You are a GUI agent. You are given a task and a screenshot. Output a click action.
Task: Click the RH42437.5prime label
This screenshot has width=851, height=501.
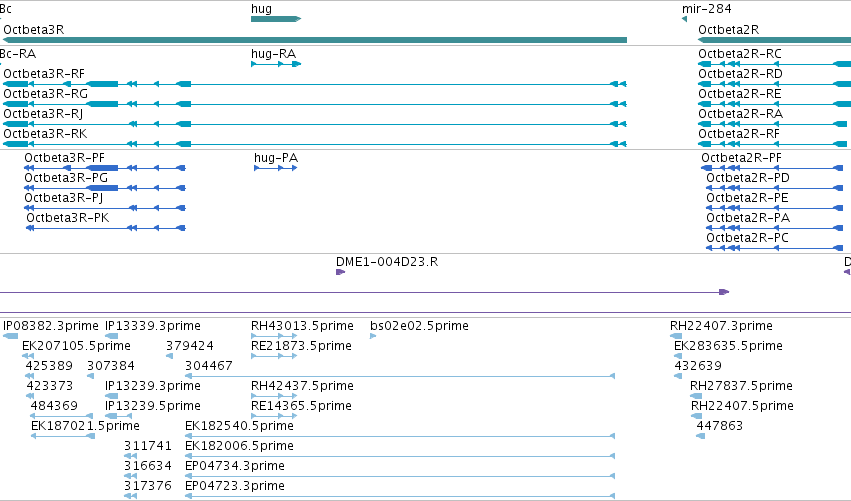(x=302, y=386)
